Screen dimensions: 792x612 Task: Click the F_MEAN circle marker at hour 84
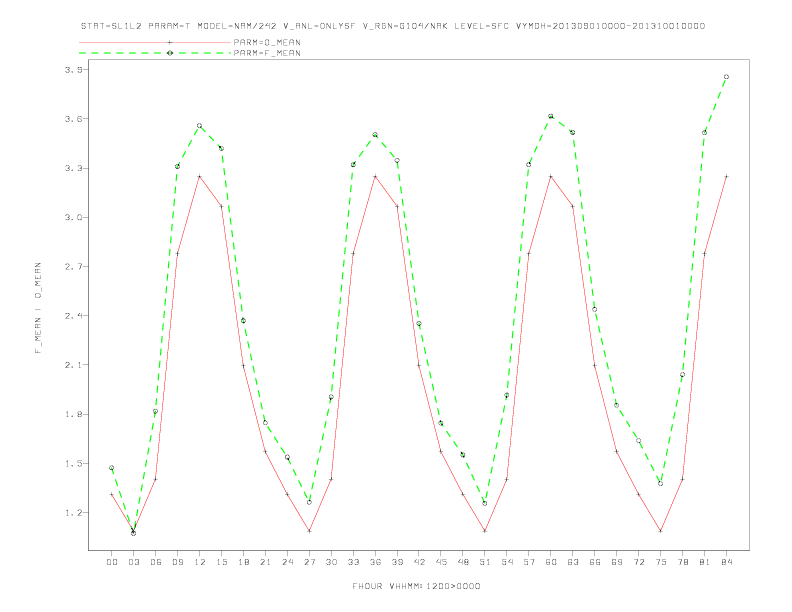(726, 77)
